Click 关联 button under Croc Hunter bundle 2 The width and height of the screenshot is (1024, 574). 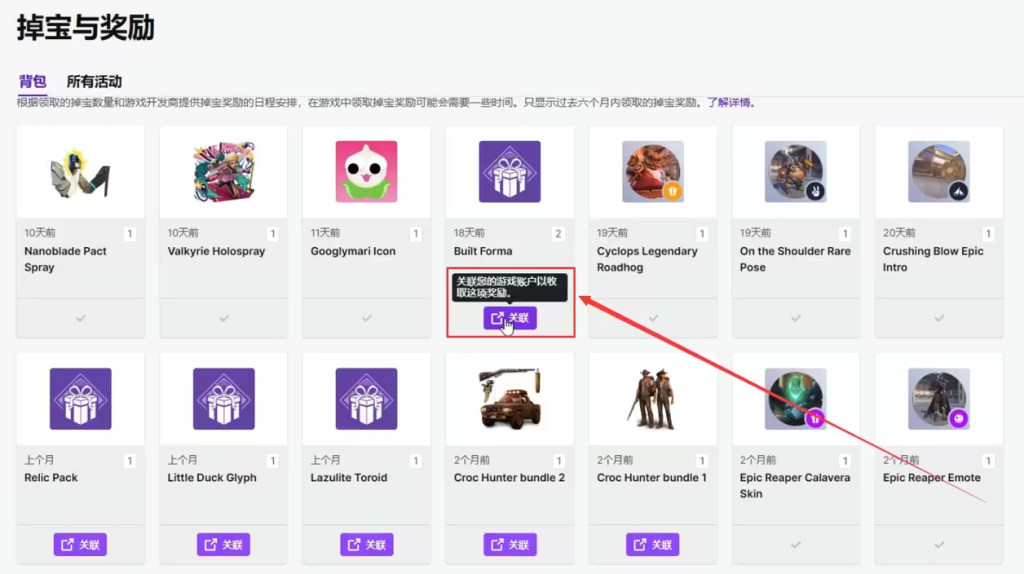pyautogui.click(x=510, y=545)
